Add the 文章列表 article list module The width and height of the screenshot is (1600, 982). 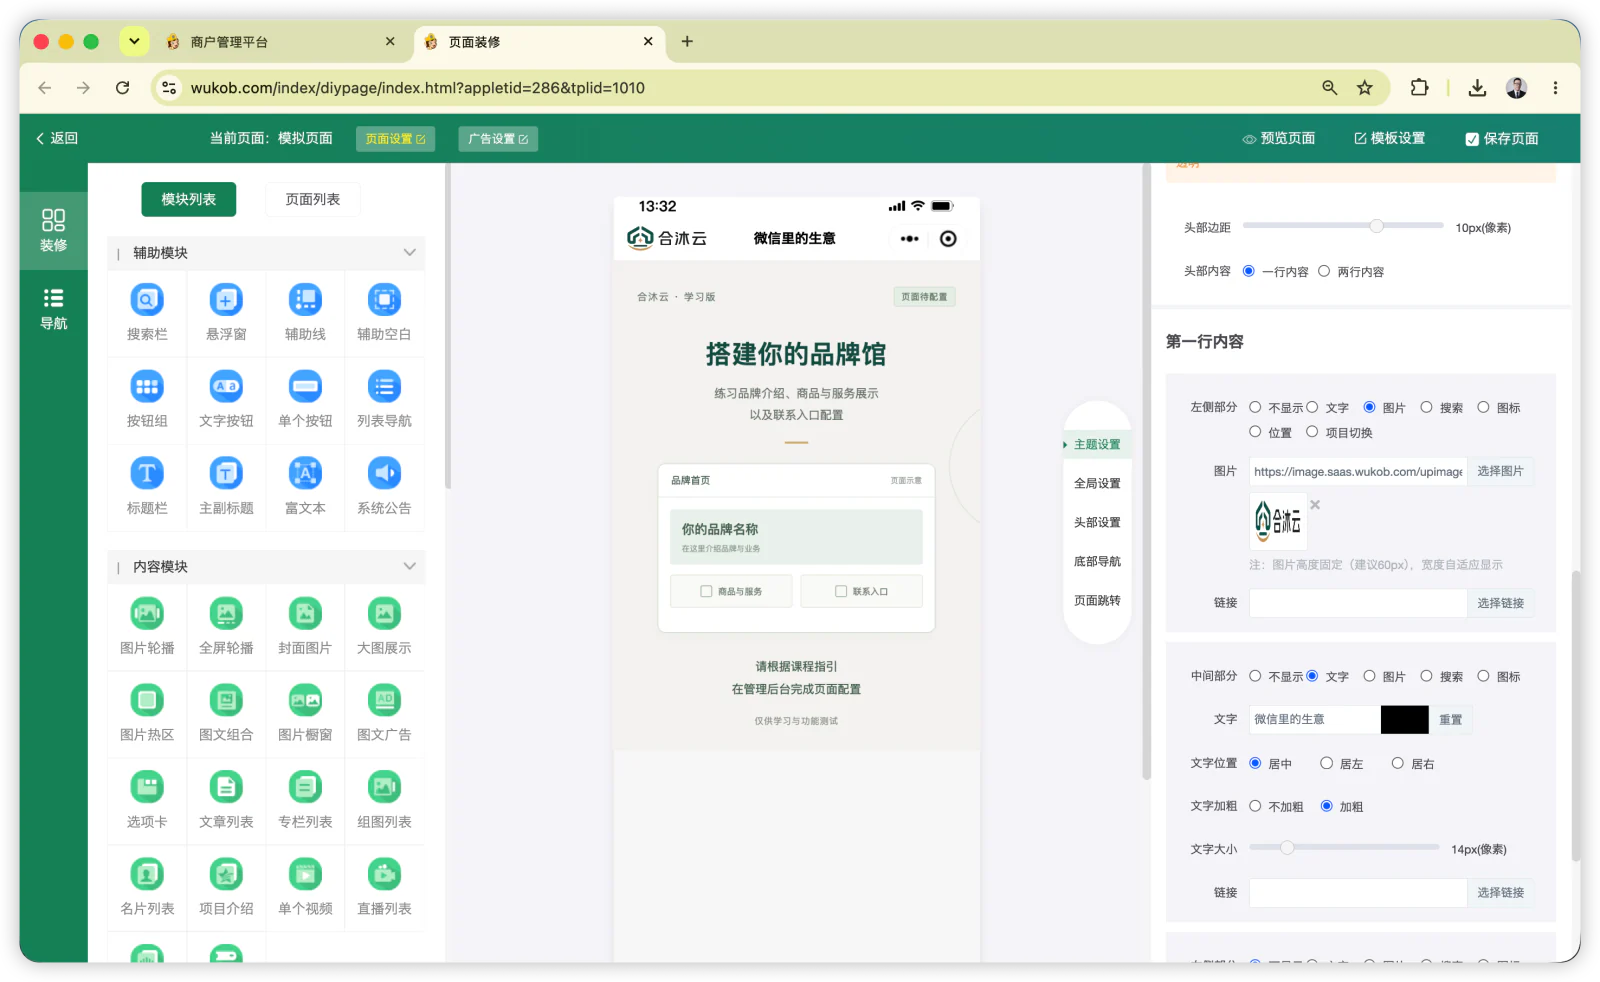(x=226, y=801)
